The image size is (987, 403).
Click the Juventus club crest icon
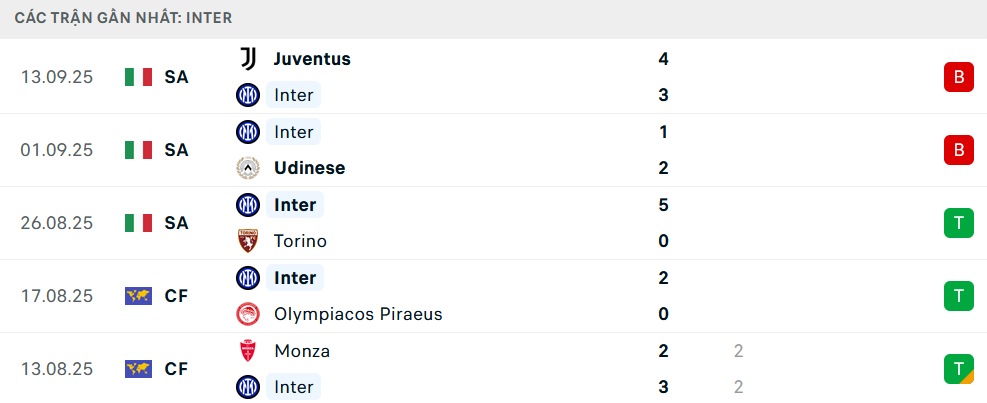click(247, 59)
